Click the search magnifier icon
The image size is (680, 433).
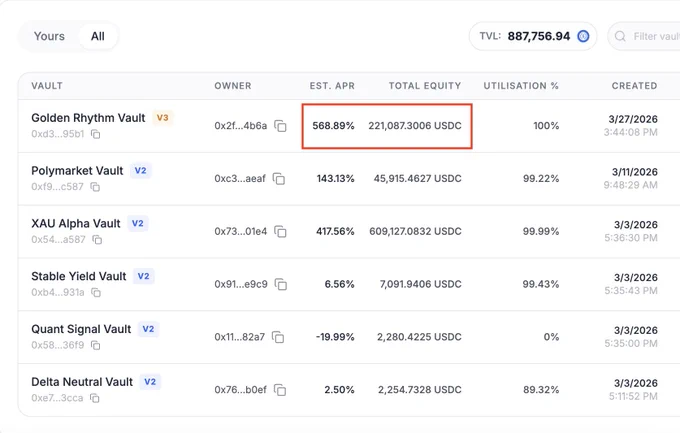tap(620, 36)
